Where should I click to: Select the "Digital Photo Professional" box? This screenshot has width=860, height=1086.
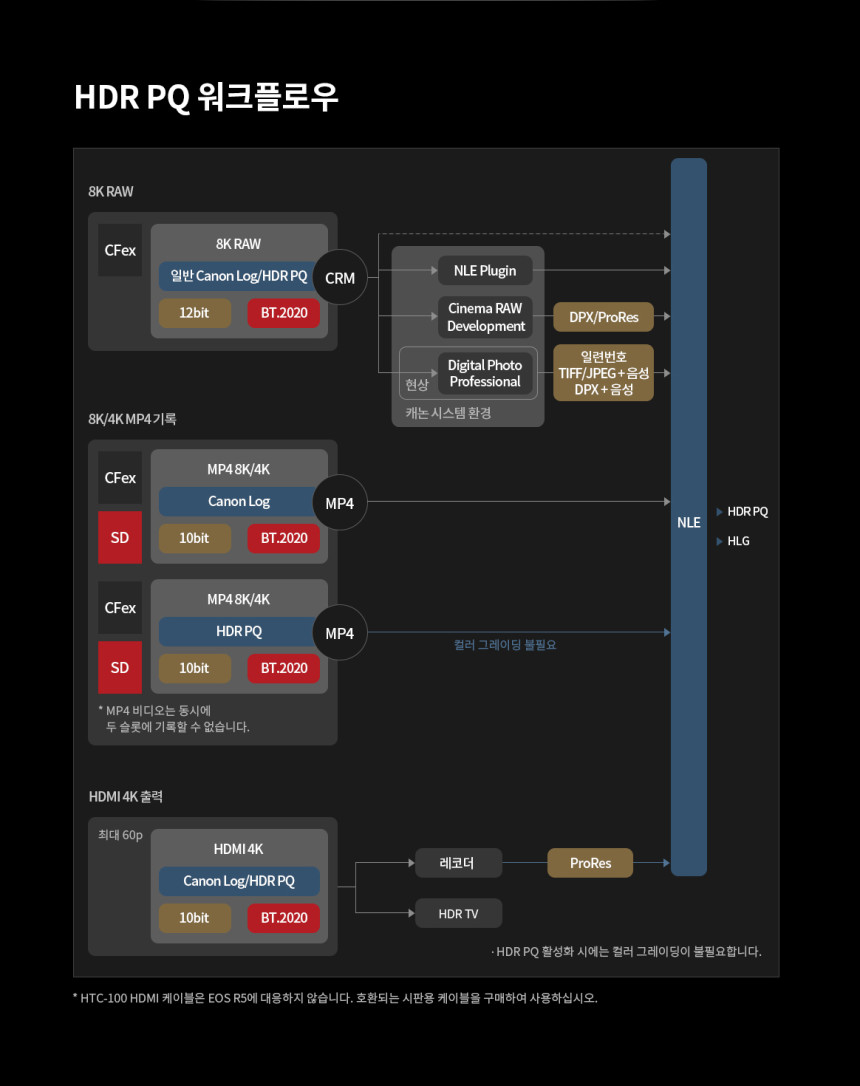point(485,373)
